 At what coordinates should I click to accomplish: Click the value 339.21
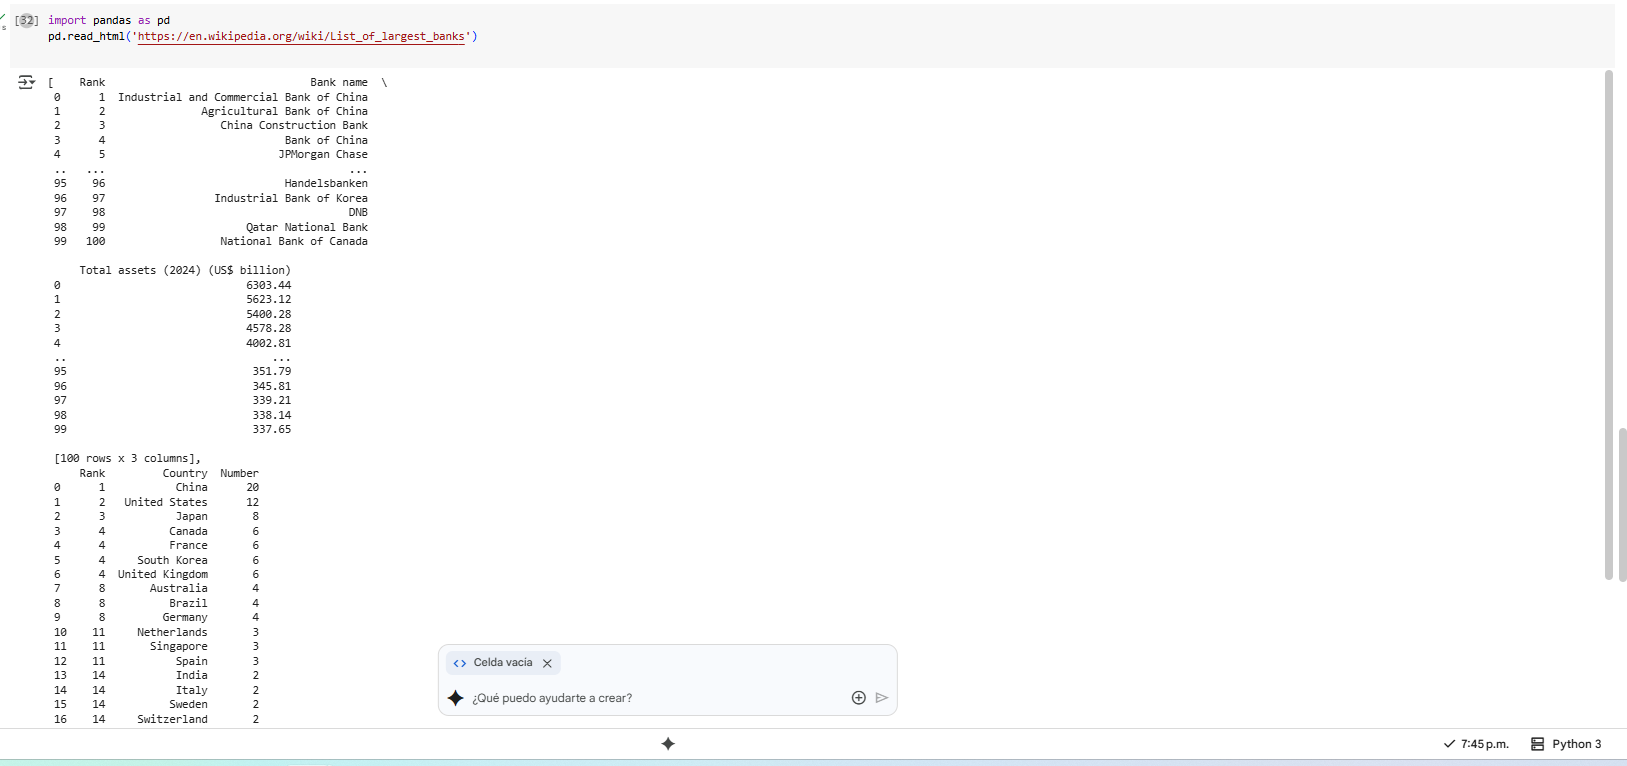[272, 400]
